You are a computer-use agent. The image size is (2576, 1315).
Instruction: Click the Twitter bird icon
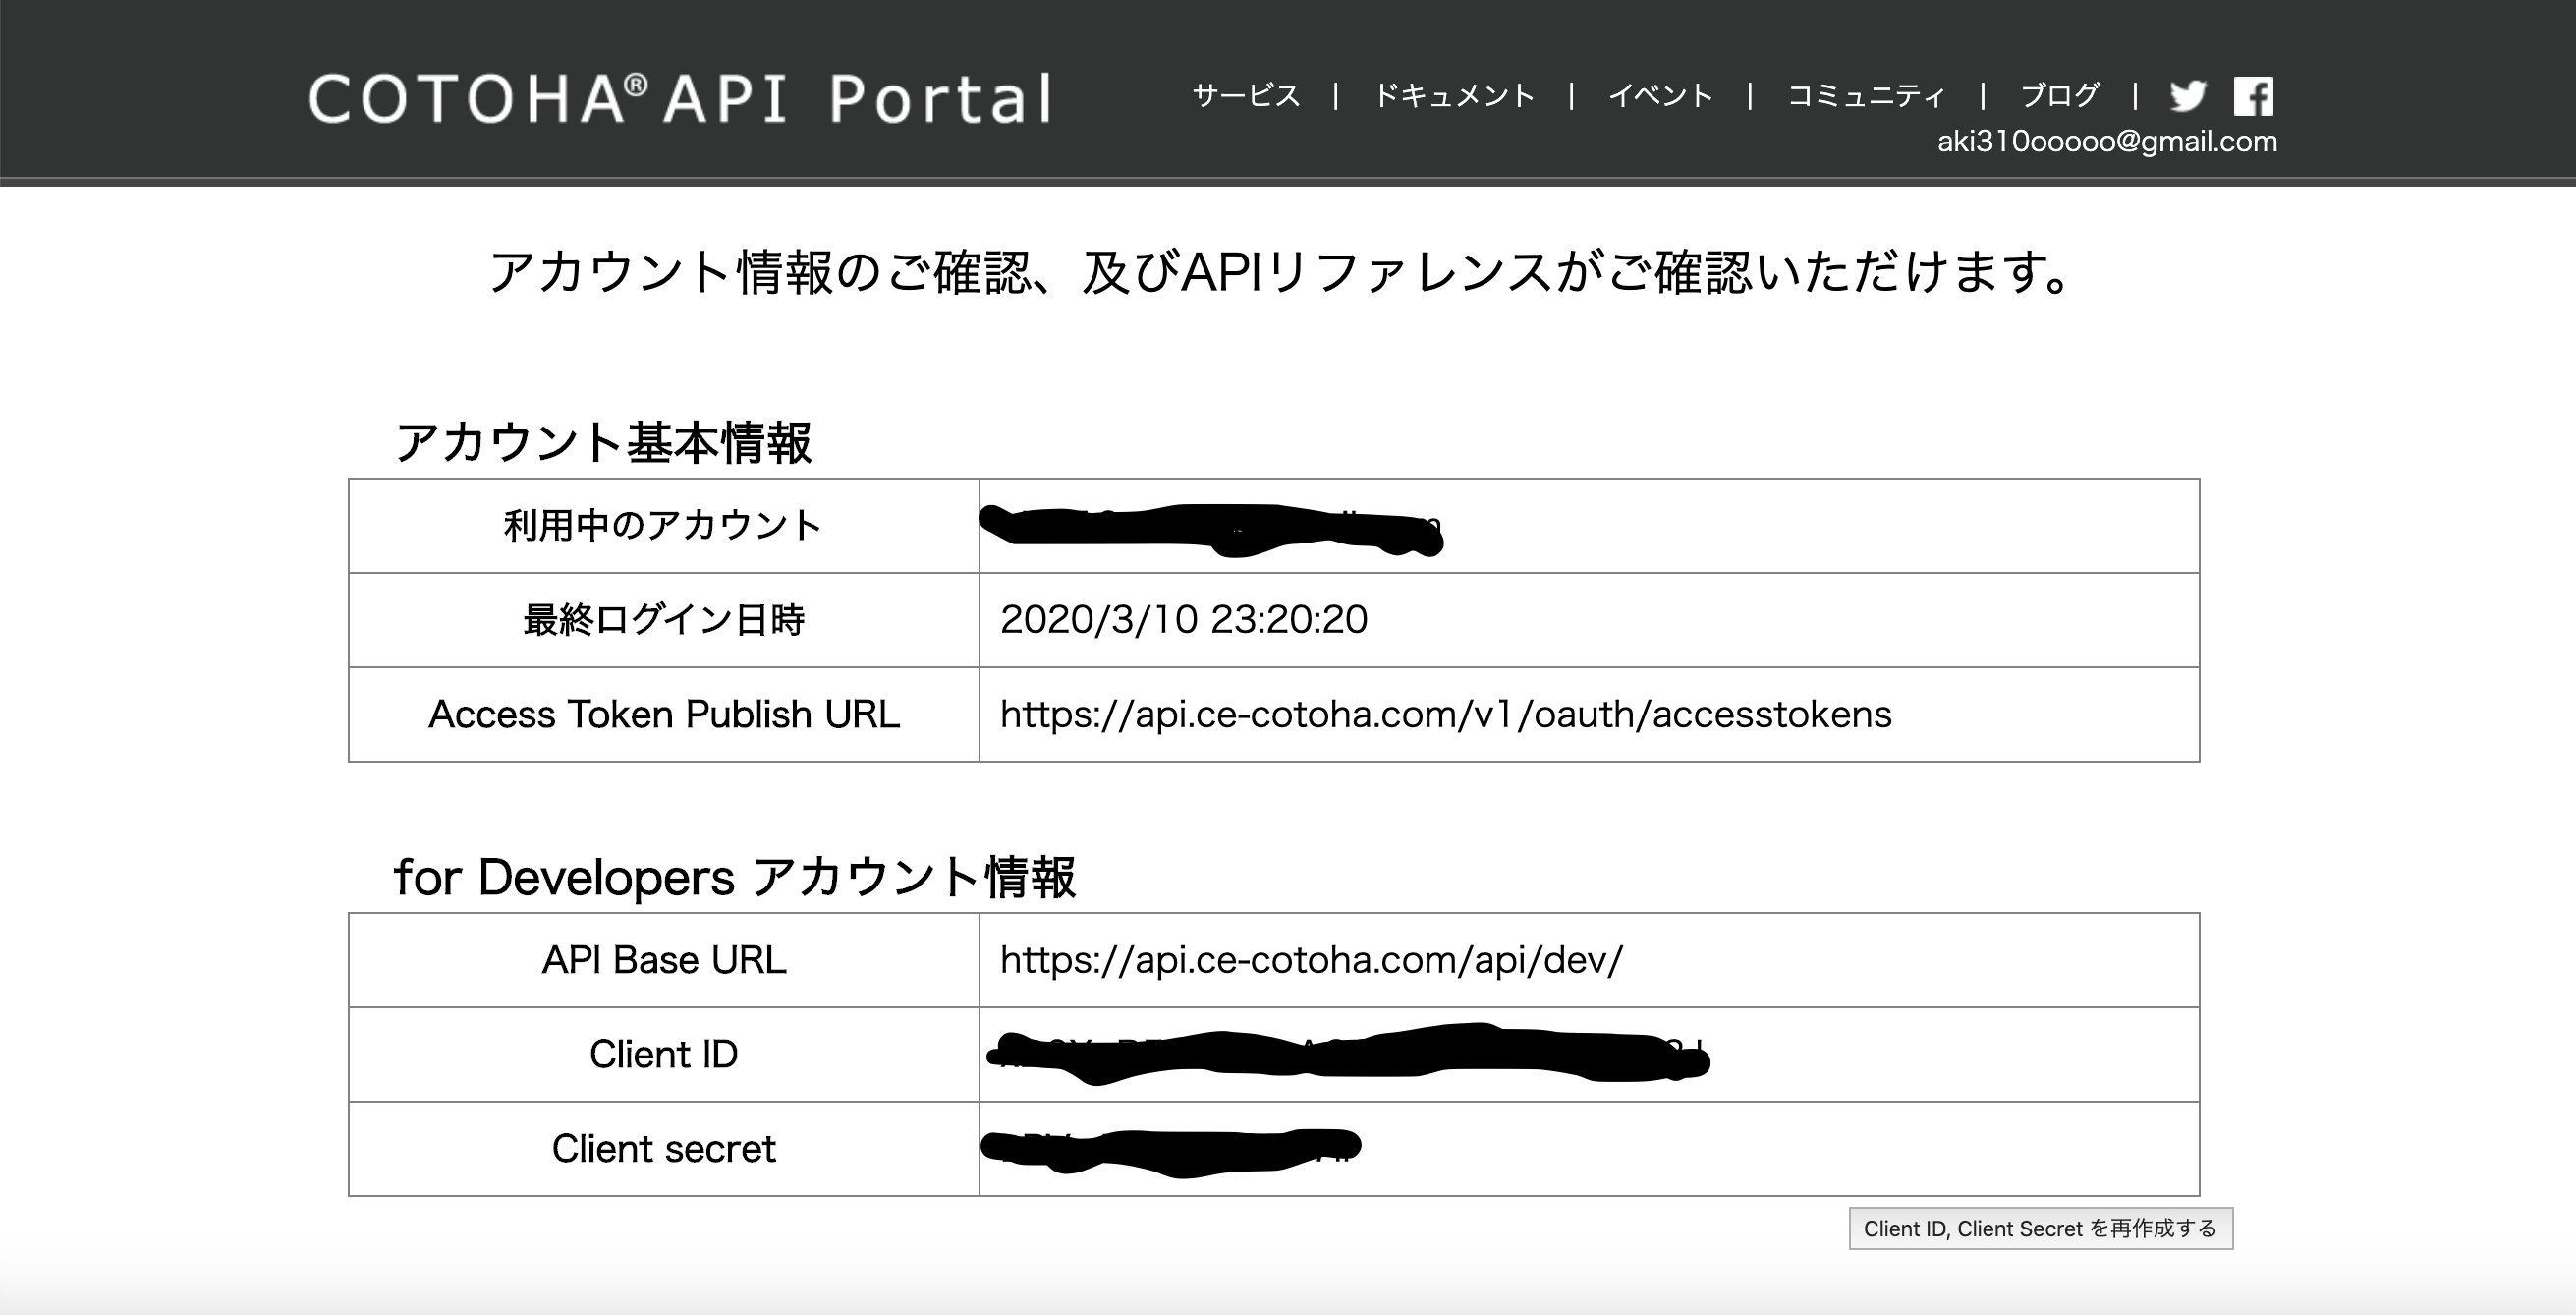click(x=2187, y=96)
